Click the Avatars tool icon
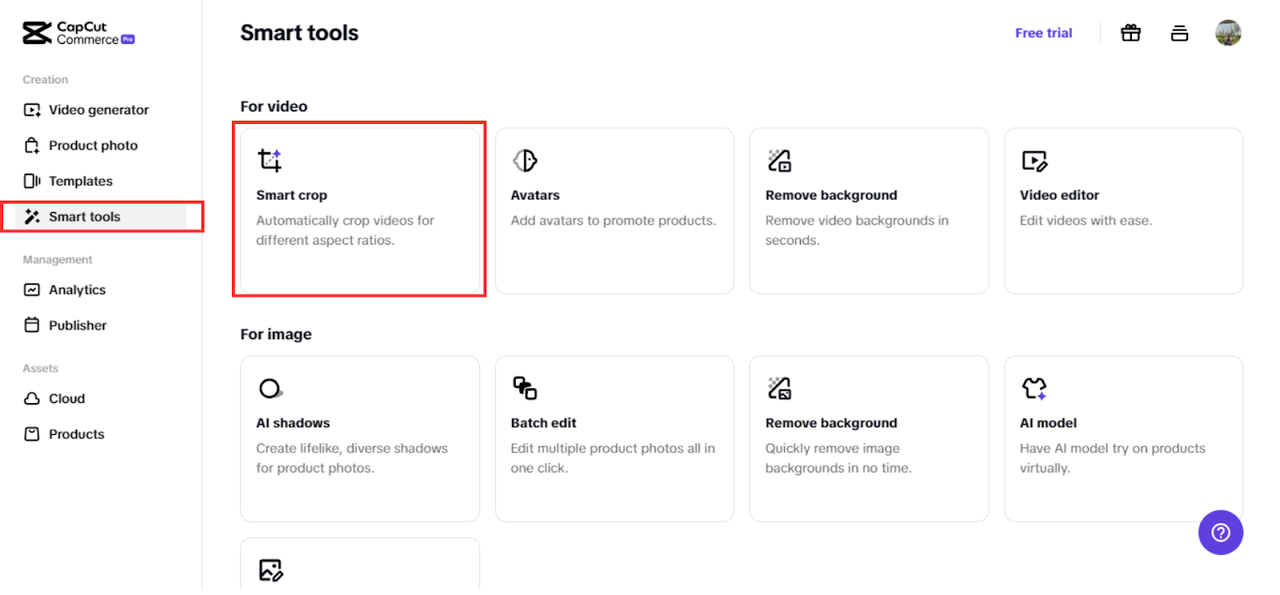The image size is (1280, 595). pyautogui.click(x=525, y=160)
